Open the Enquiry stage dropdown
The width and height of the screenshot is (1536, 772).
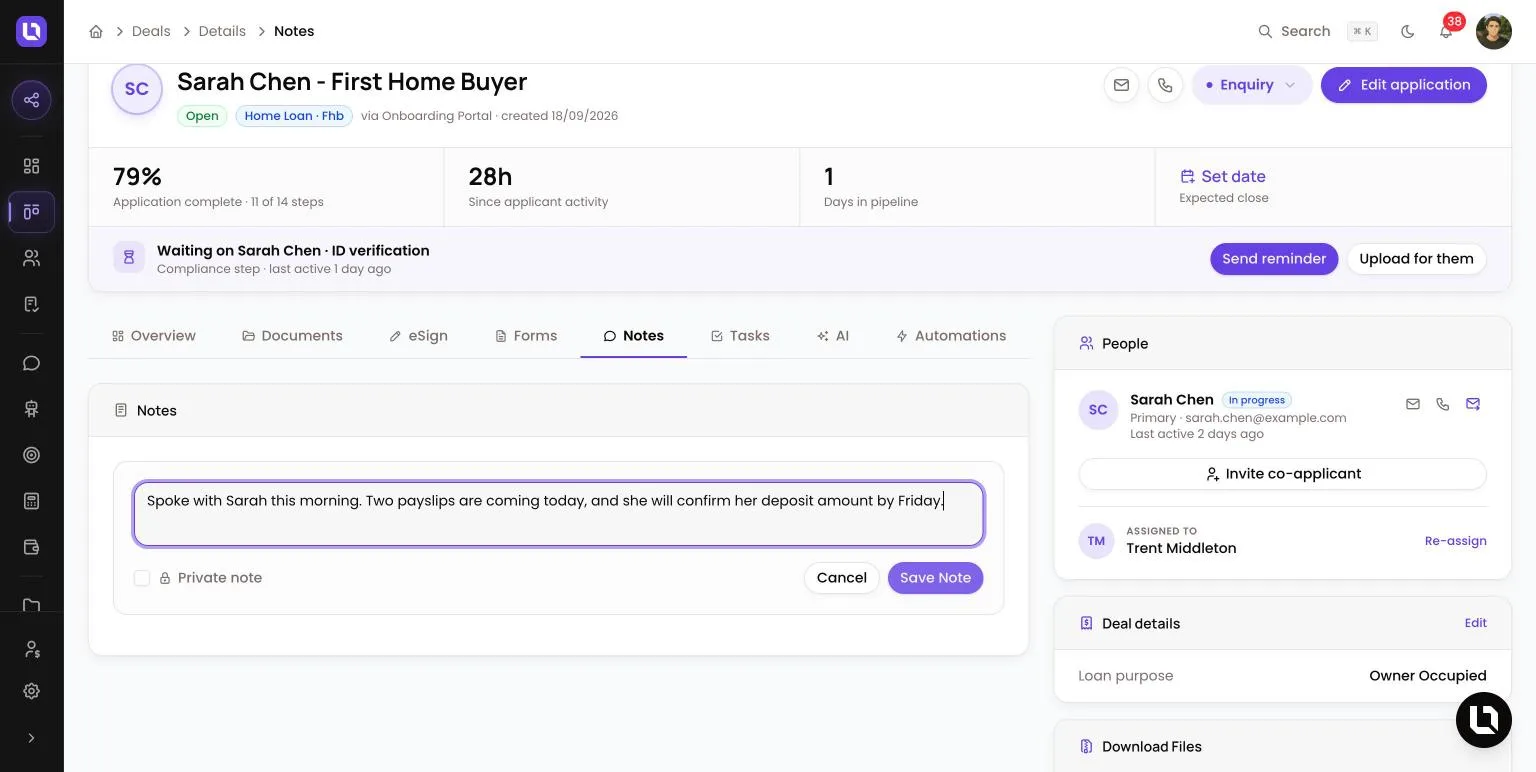click(1252, 85)
